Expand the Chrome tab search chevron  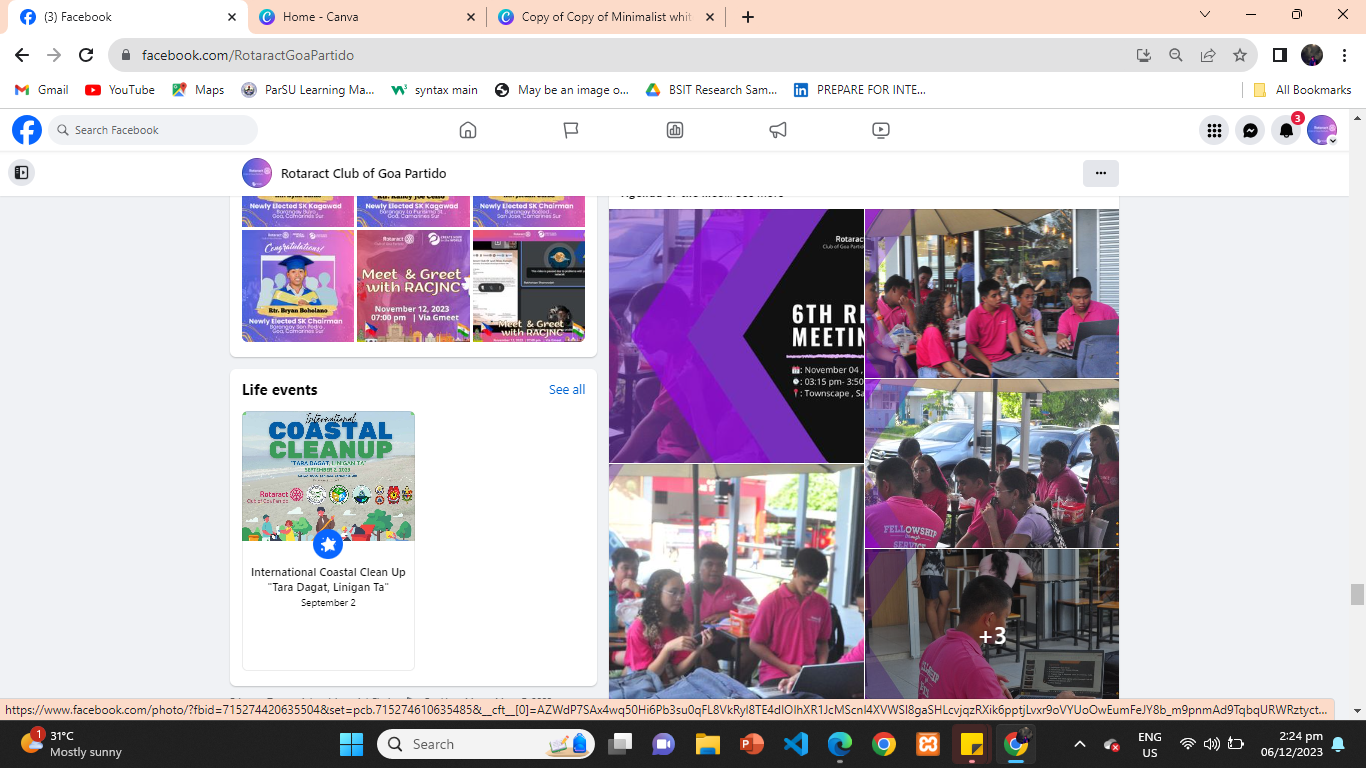[x=1205, y=15]
